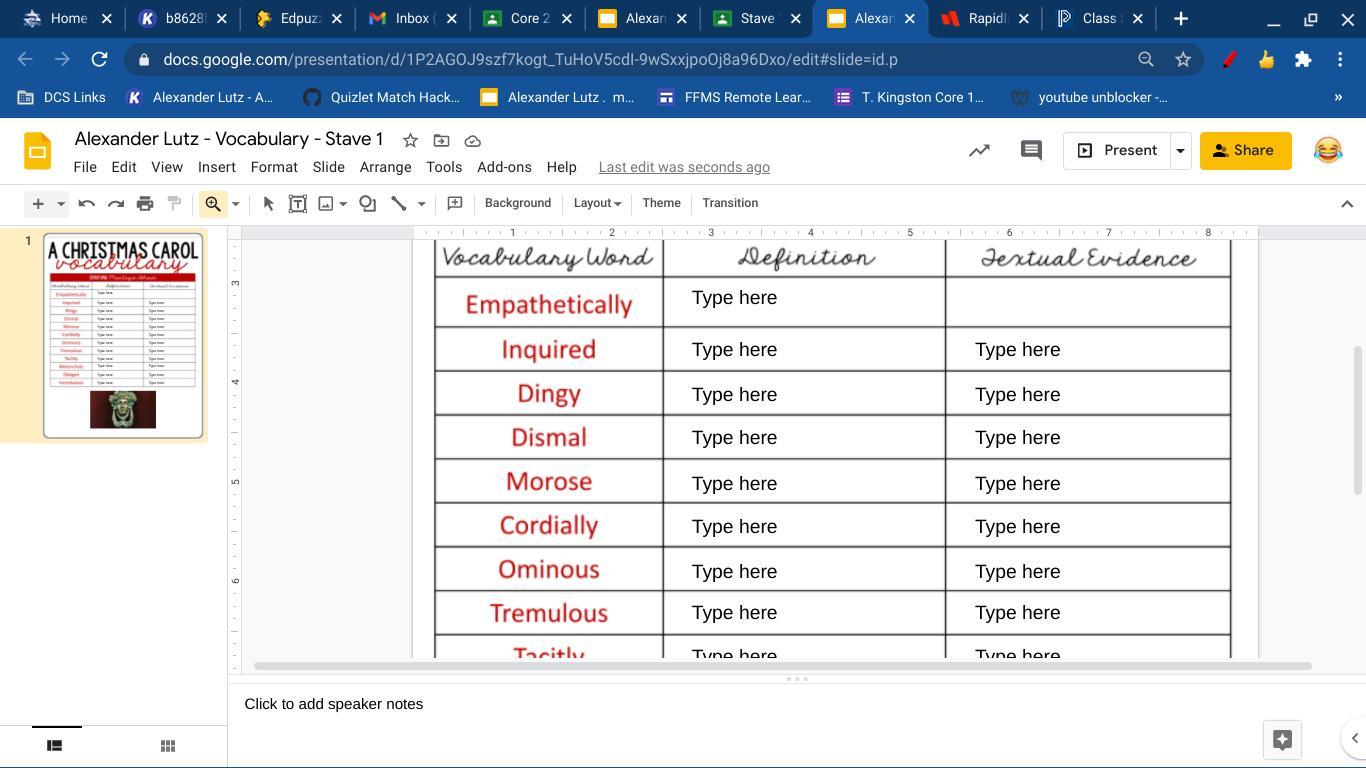
Task: Click the yellow Share button
Action: (x=1244, y=151)
